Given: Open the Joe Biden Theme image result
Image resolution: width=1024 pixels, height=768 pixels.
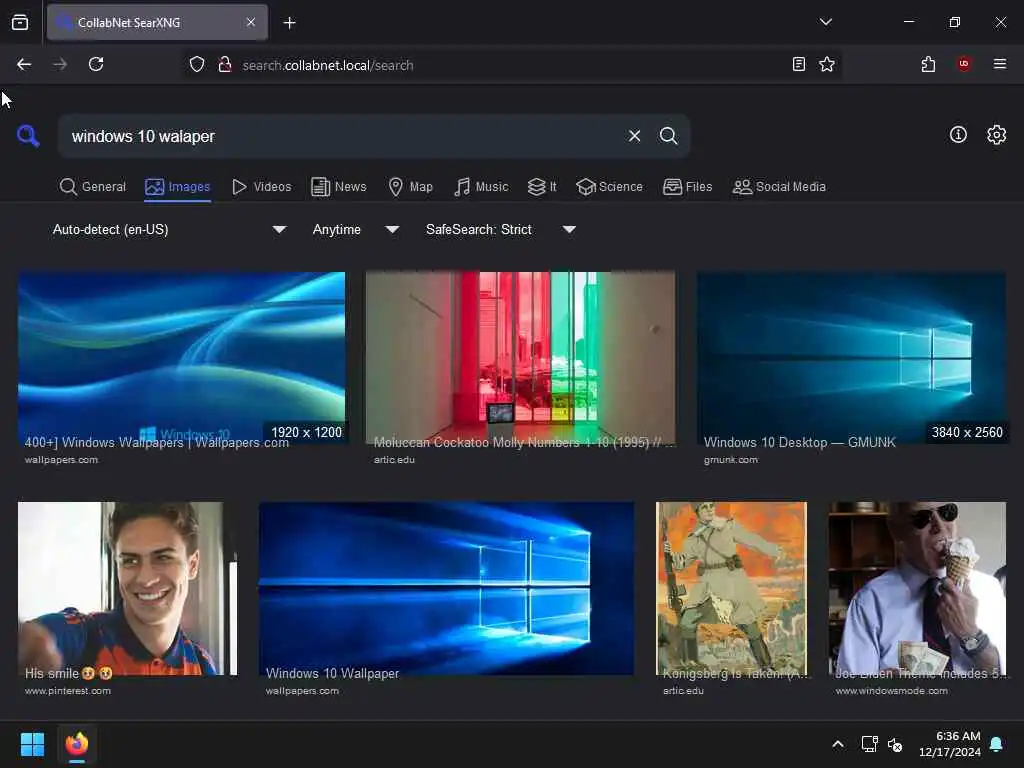Looking at the screenshot, I should coord(917,588).
